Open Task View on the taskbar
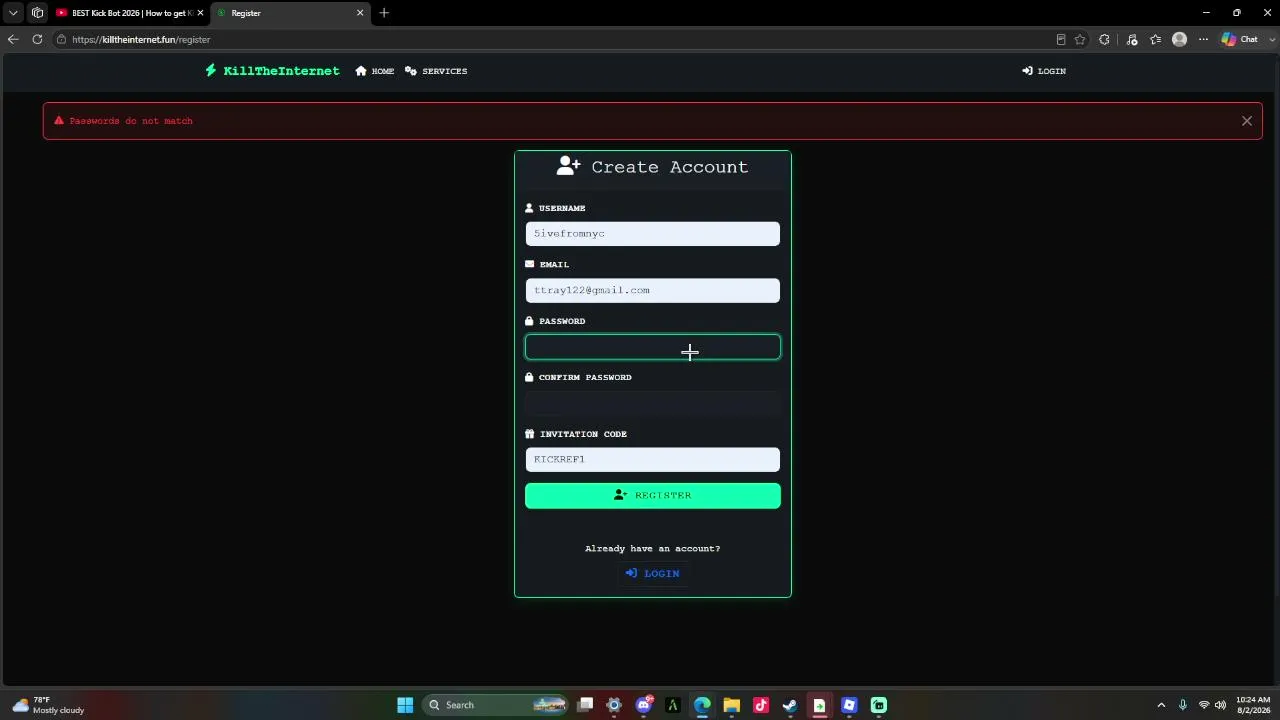Screen dimensions: 1280x720 [585, 705]
